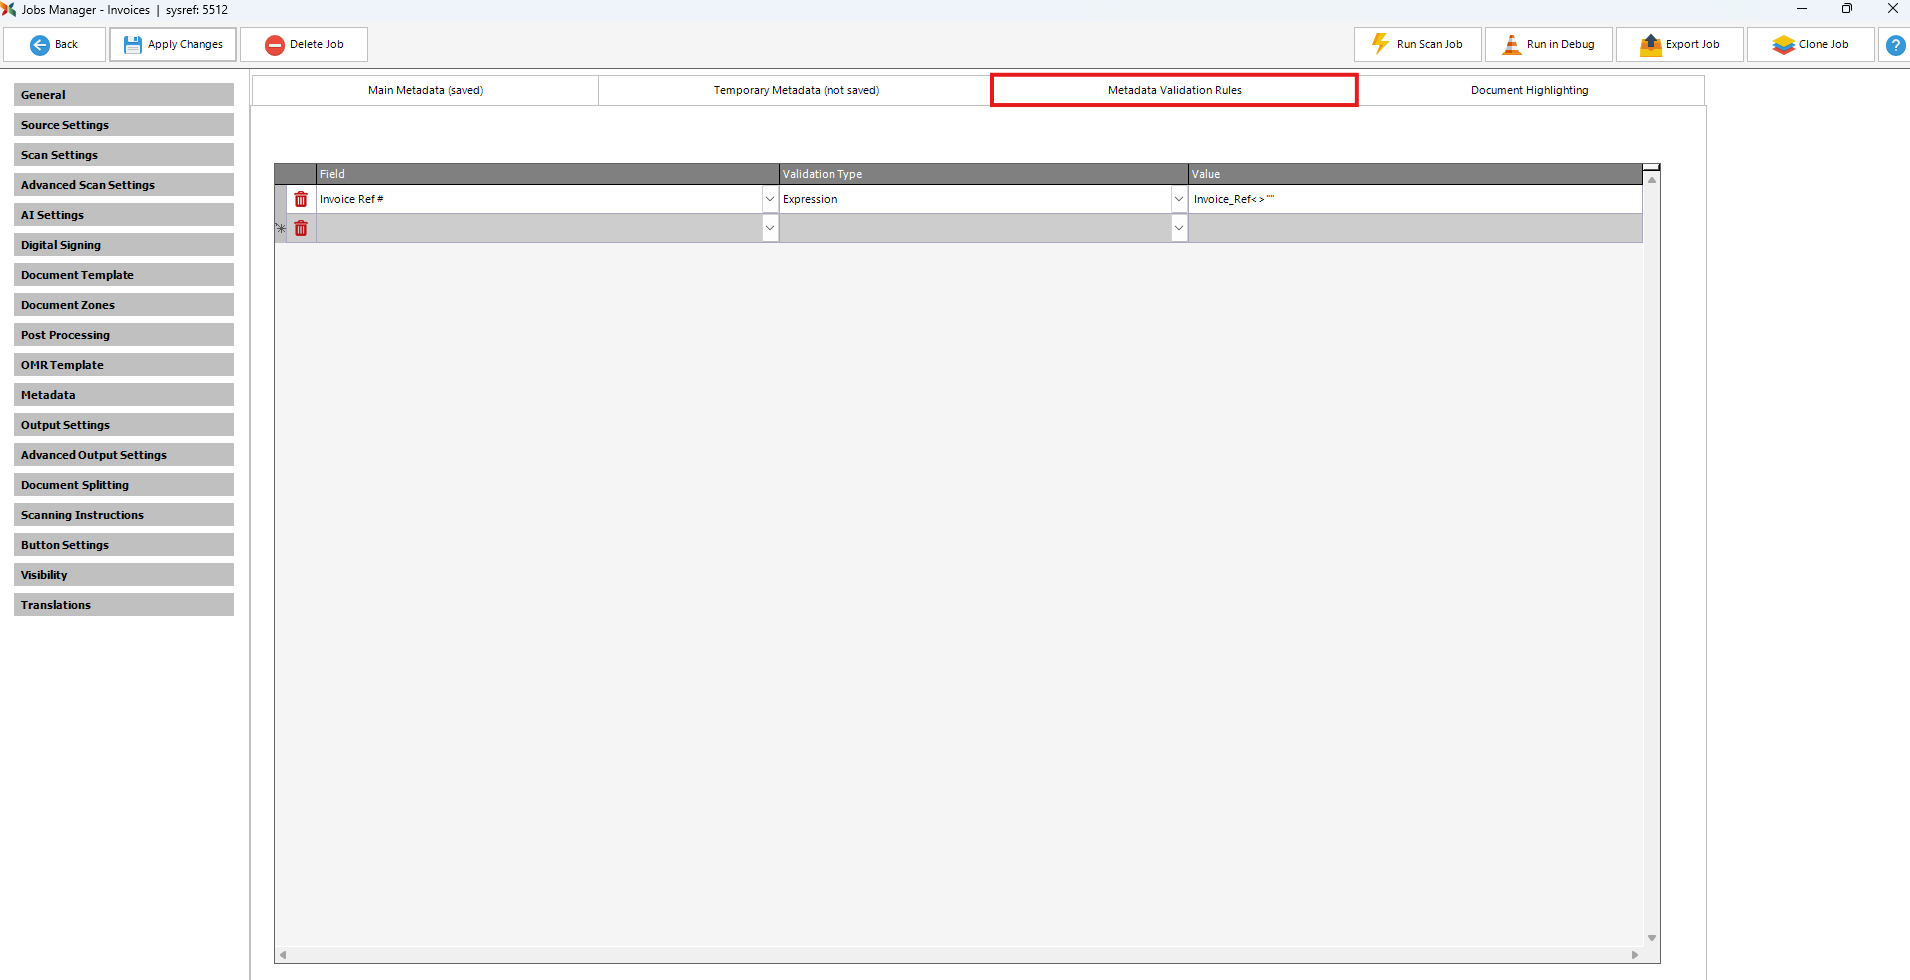Screen dimensions: 1910x980
Task: Open the Metadata section
Action: [124, 395]
